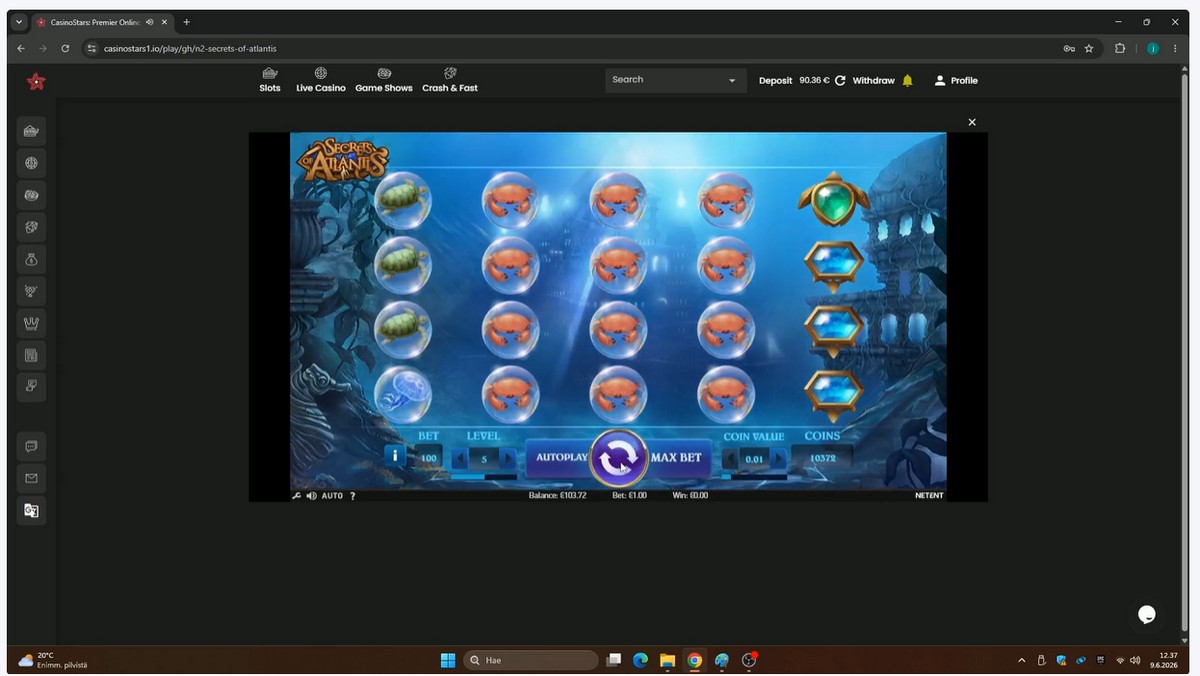This screenshot has width=1200, height=676.
Task: Click the address bar URL
Action: (190, 48)
